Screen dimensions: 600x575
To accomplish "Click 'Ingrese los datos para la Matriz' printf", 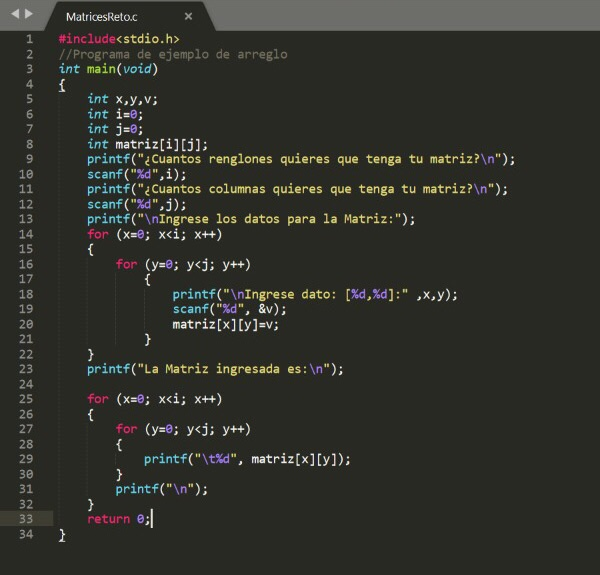I will coord(251,219).
